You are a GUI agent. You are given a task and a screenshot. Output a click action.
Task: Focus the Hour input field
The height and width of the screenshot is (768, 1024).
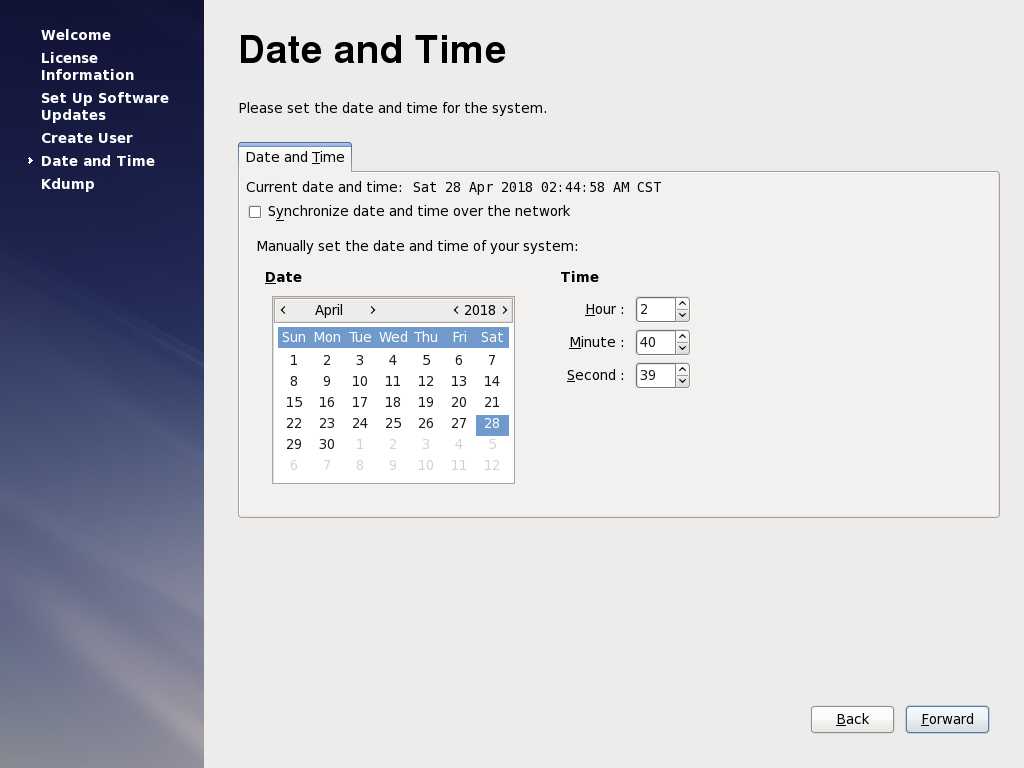point(656,310)
